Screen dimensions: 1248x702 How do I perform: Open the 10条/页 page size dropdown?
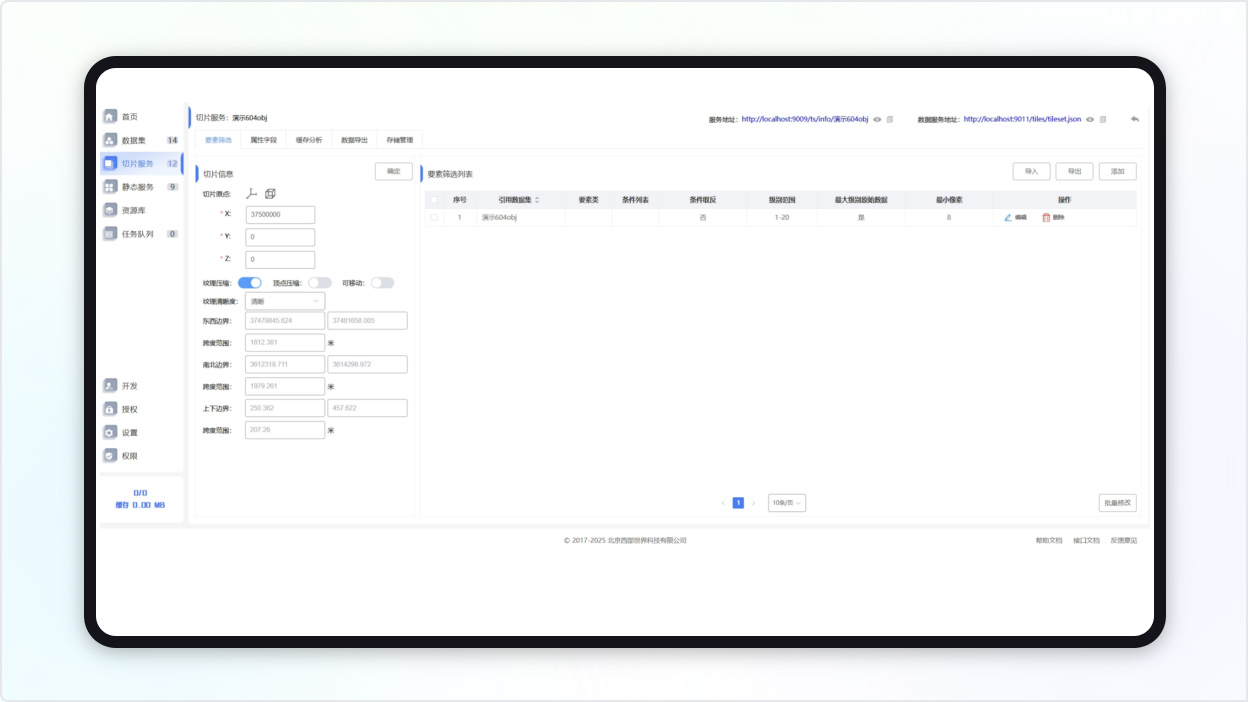pyautogui.click(x=786, y=503)
